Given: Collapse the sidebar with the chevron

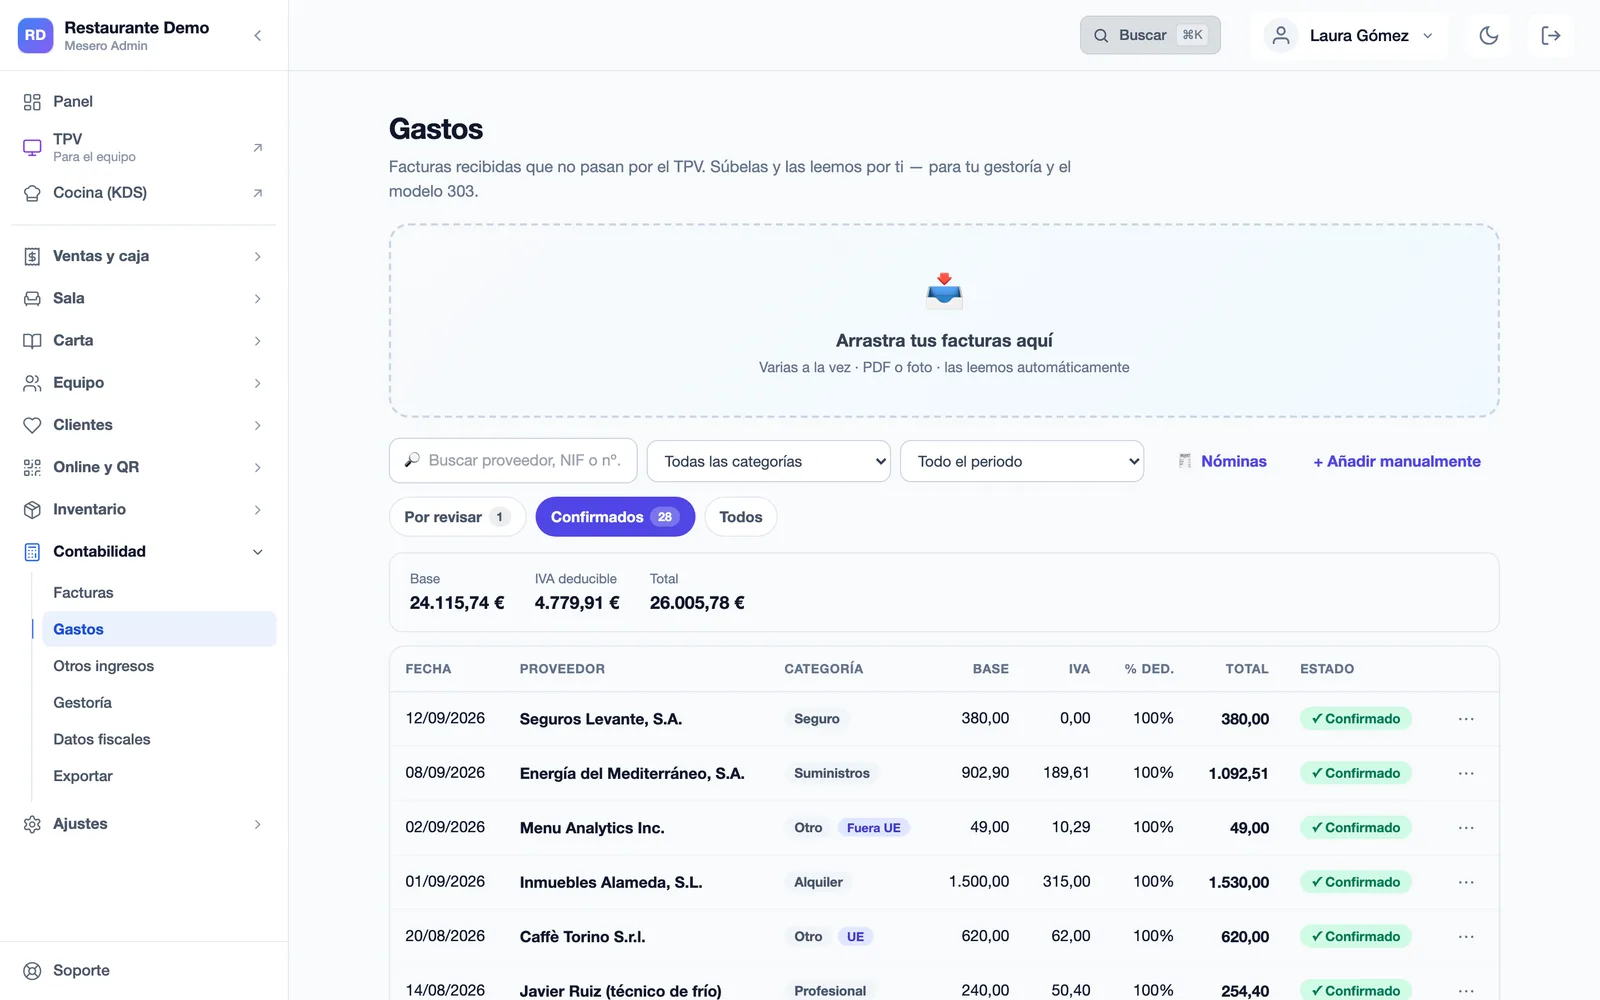Looking at the screenshot, I should coord(257,36).
